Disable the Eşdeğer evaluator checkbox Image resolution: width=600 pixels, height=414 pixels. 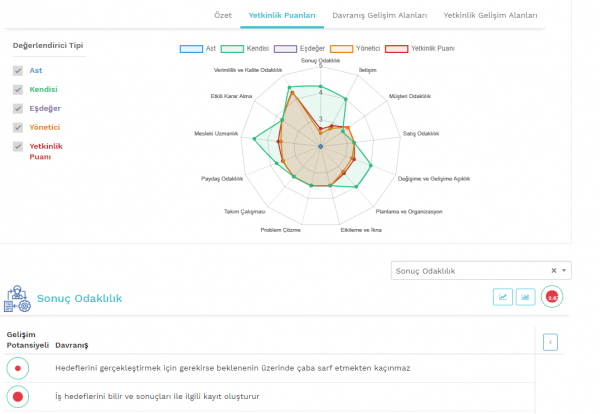[x=18, y=108]
